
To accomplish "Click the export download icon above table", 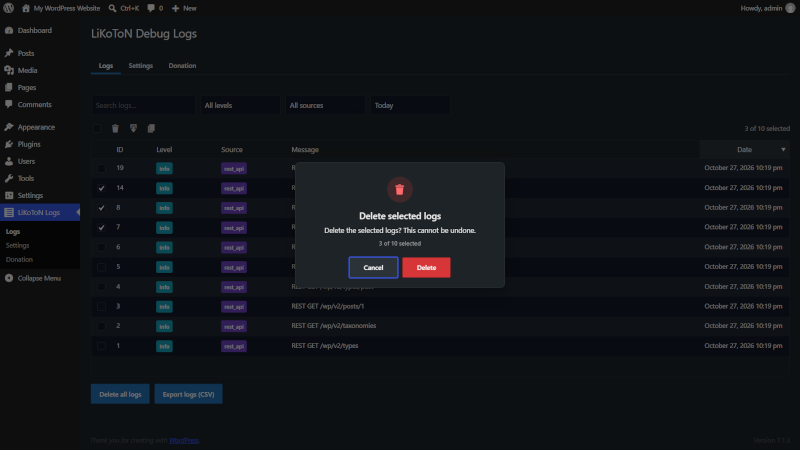I will (133, 129).
